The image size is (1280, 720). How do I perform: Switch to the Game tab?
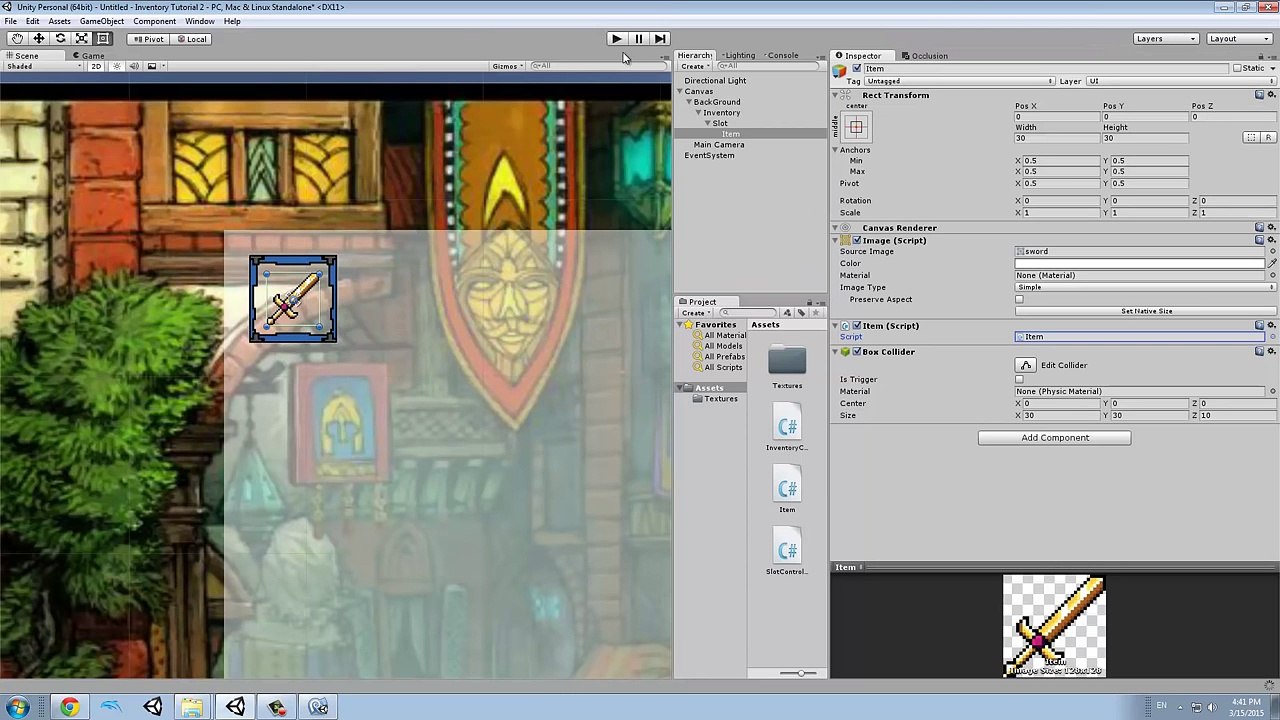pos(88,56)
